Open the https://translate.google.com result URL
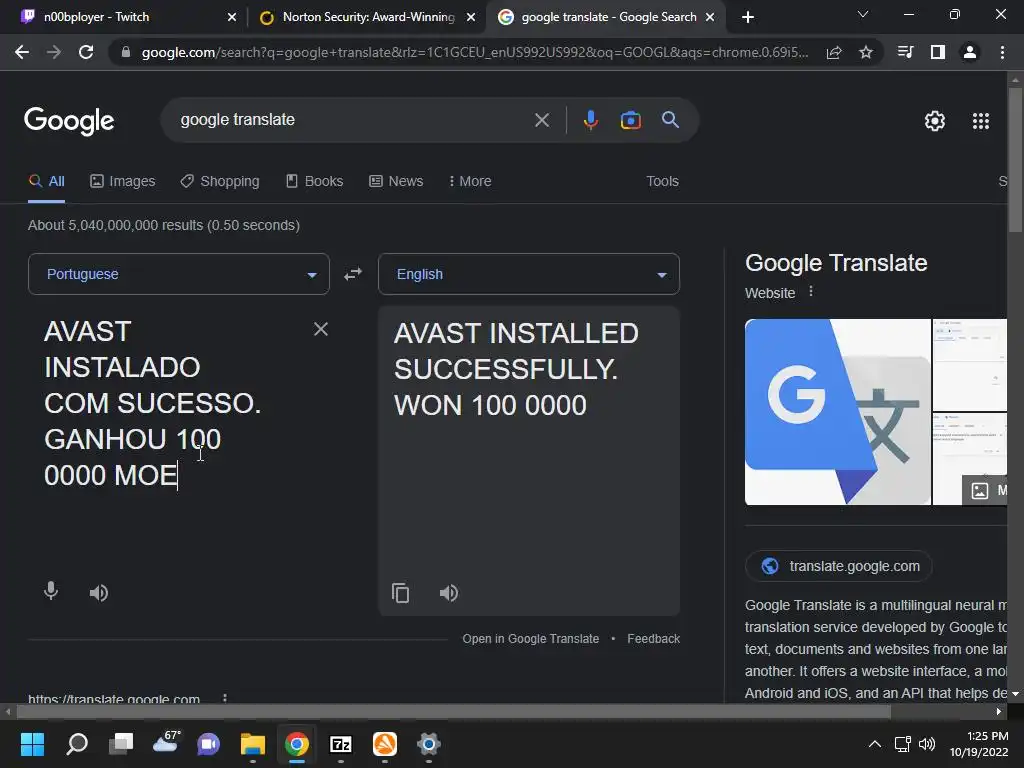This screenshot has height=768, width=1024. pyautogui.click(x=114, y=697)
